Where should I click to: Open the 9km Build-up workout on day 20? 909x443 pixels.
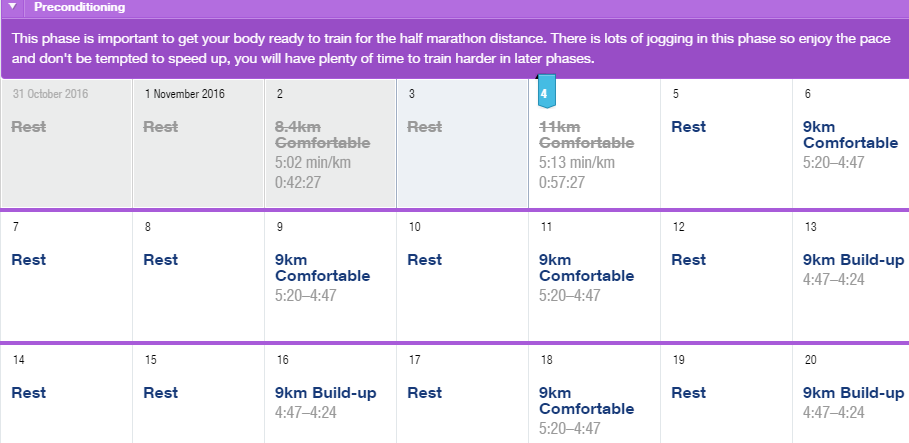click(x=853, y=393)
